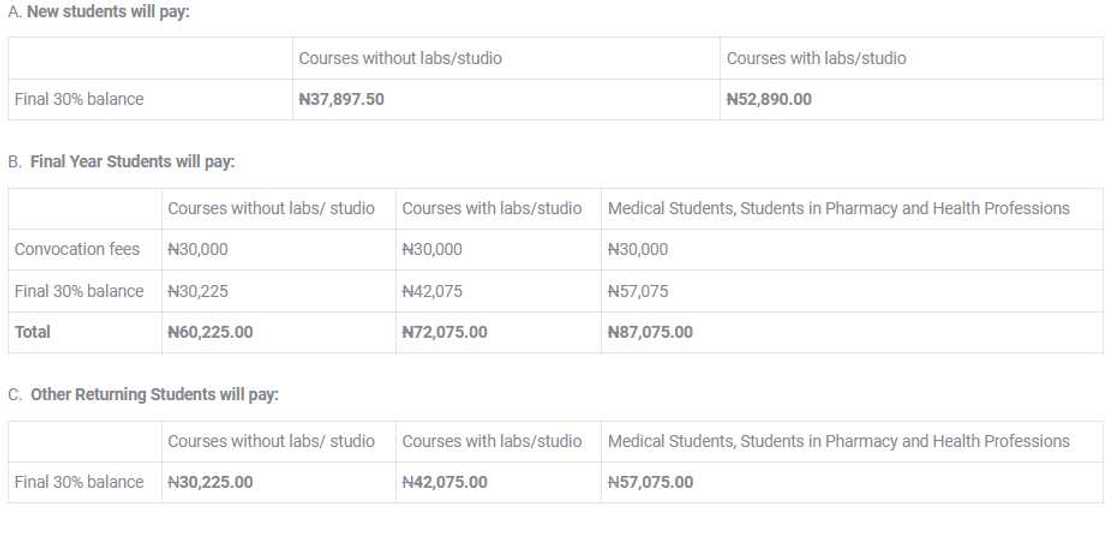
Task: Click ₦57,075.00 in Returning Students table
Action: coord(650,482)
